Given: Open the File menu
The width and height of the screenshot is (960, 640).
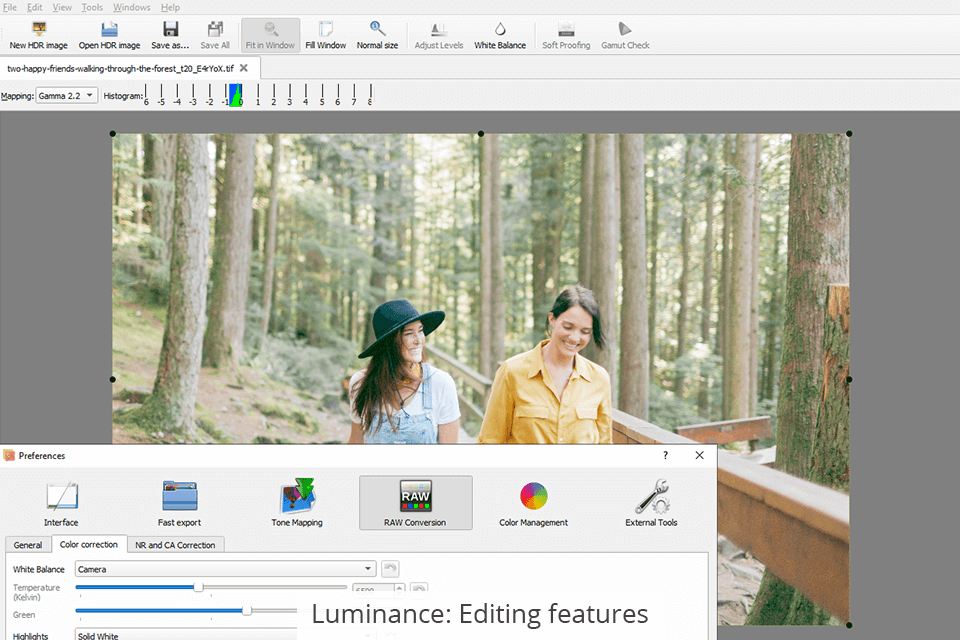Looking at the screenshot, I should (x=10, y=7).
